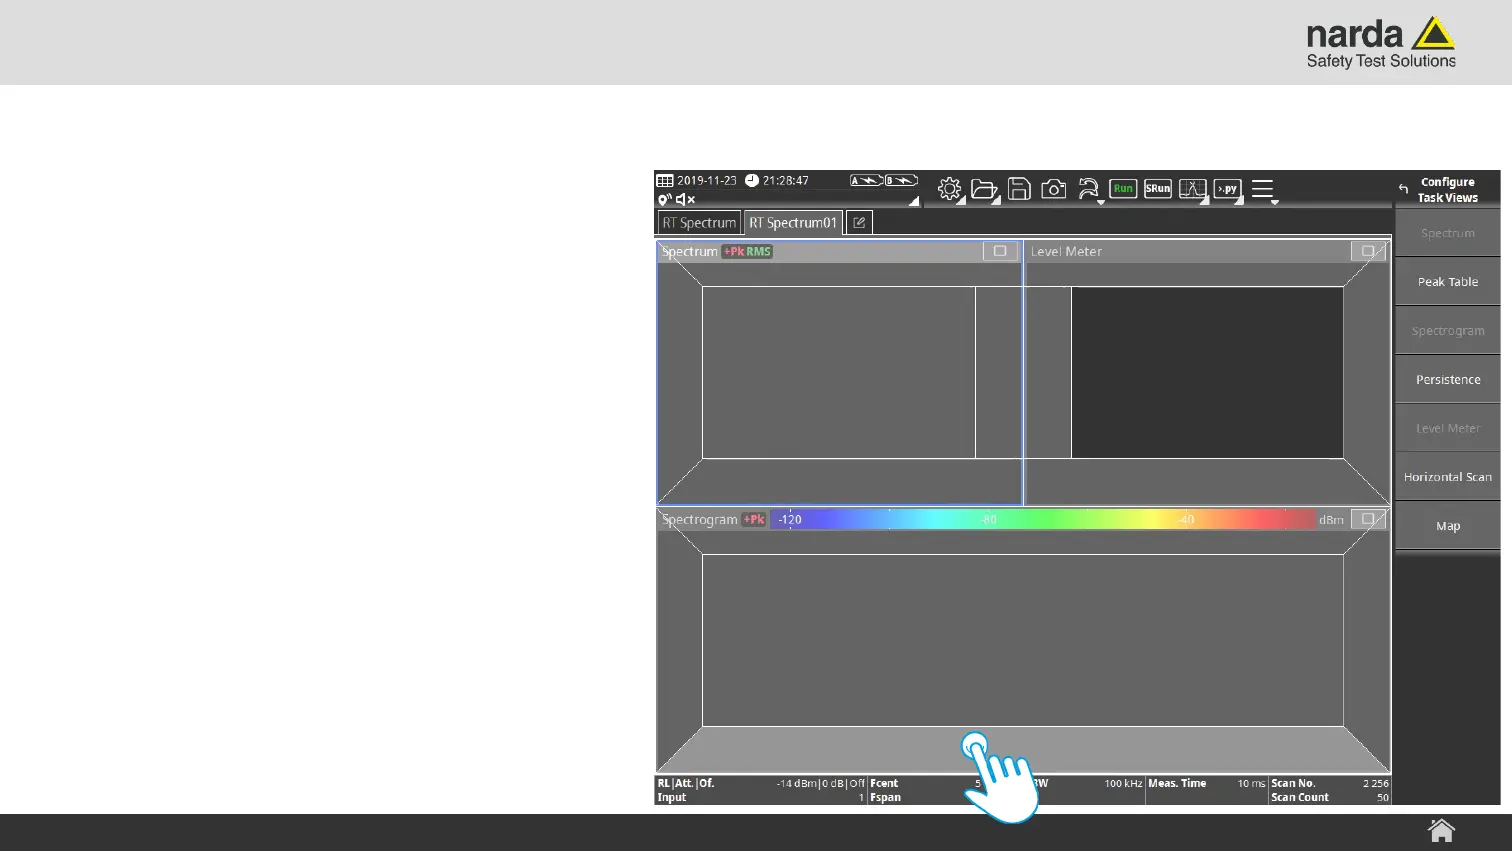Toggle the +Pk badge in Spectrogram header
This screenshot has height=851, width=1512.
754,520
